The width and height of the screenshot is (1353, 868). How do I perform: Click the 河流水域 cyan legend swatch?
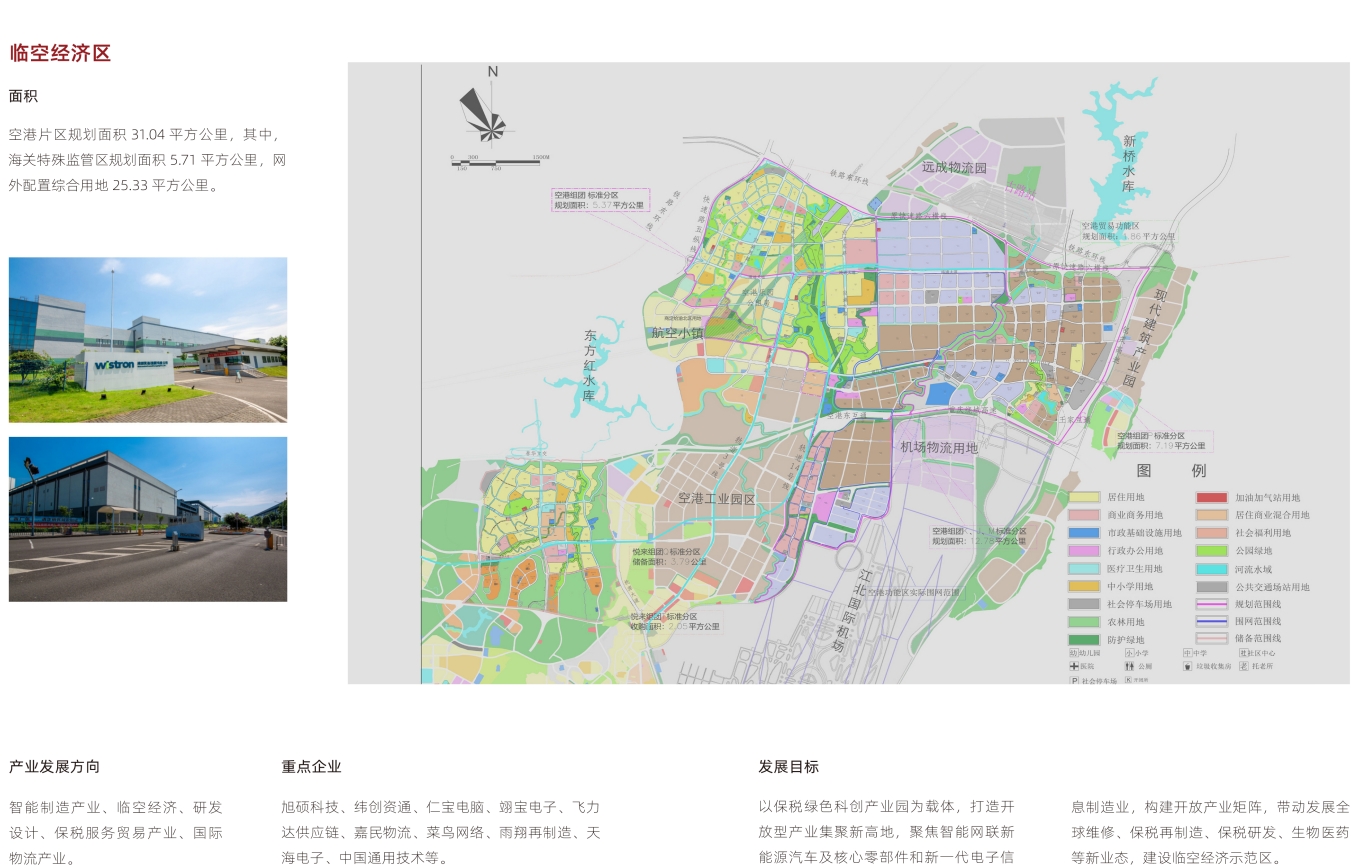(1212, 569)
